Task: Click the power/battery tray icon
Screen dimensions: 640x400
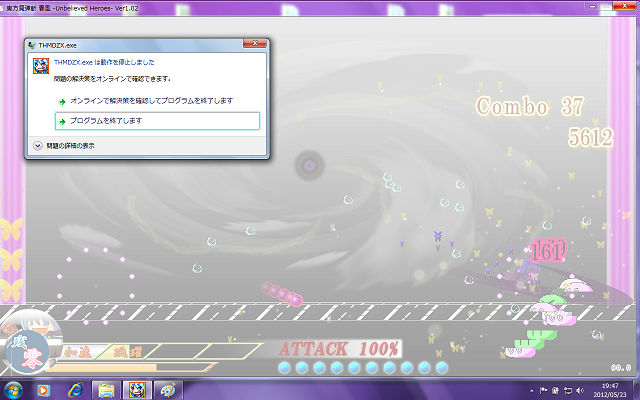Action: [x=556, y=389]
